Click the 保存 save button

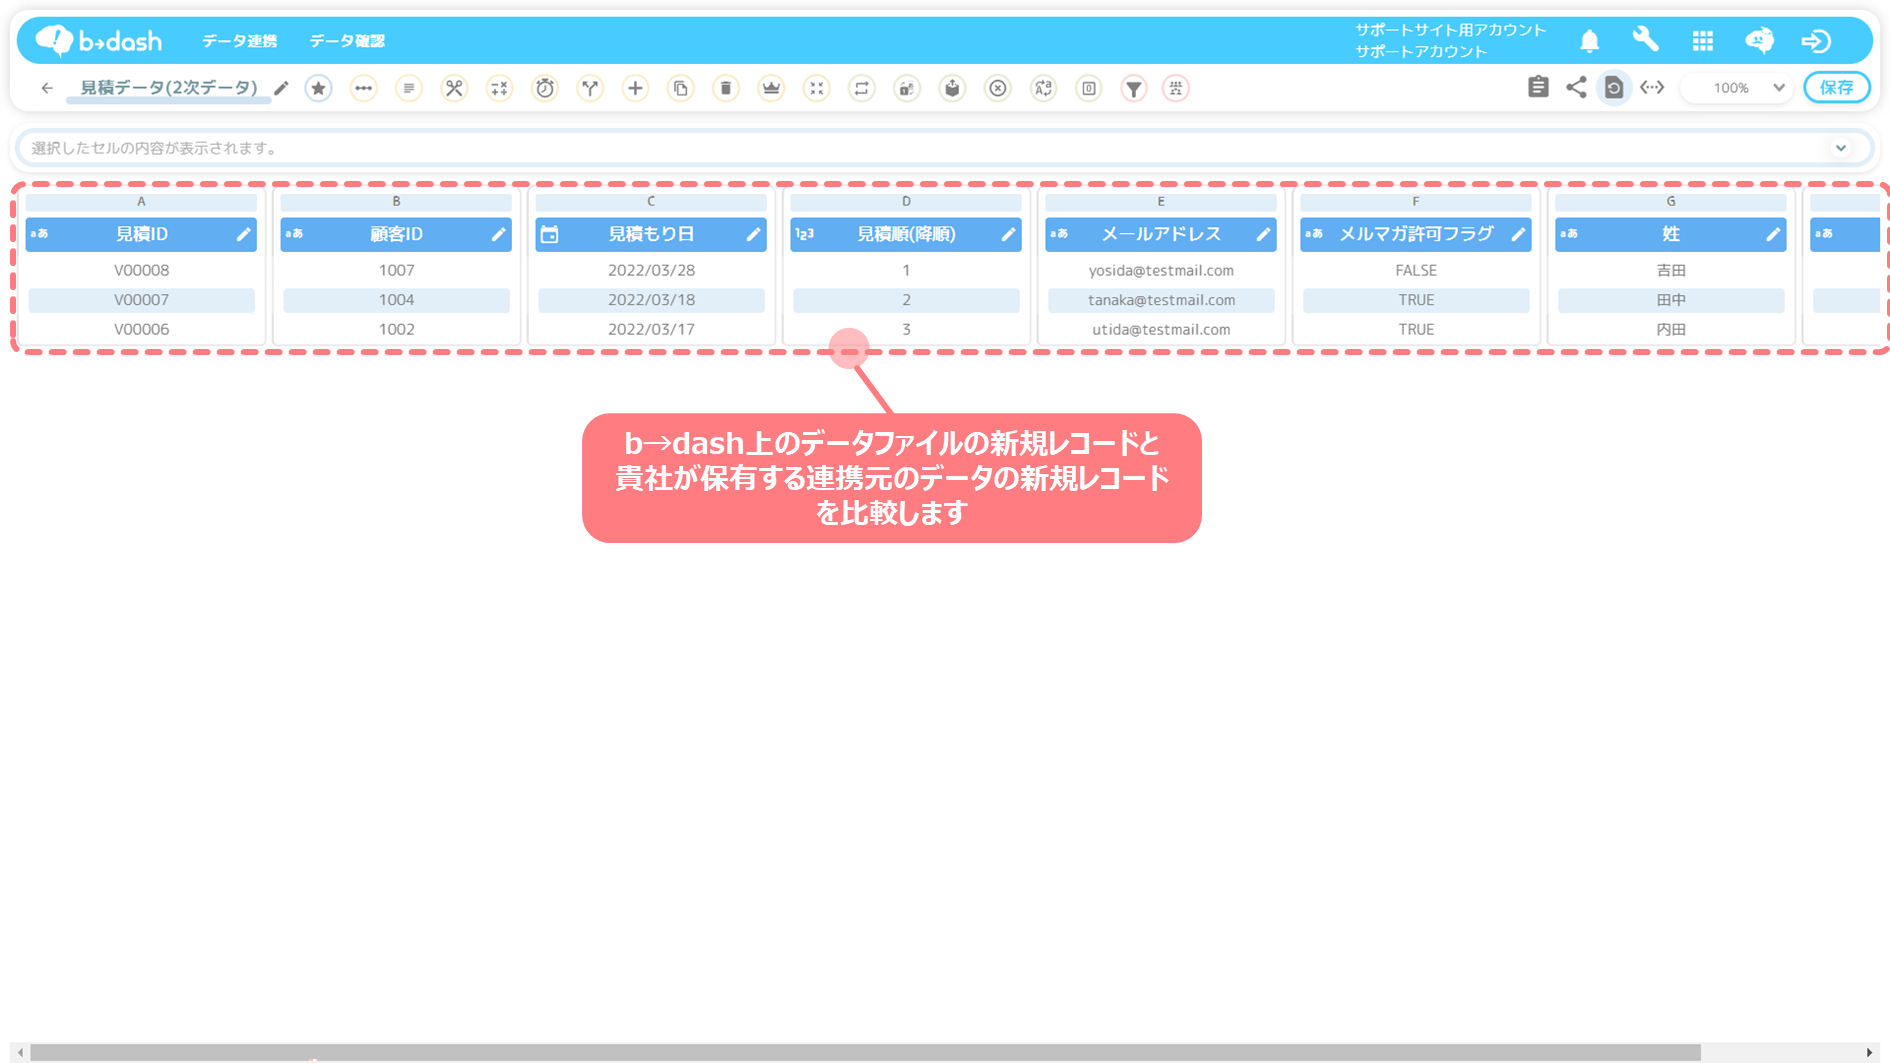coord(1836,88)
